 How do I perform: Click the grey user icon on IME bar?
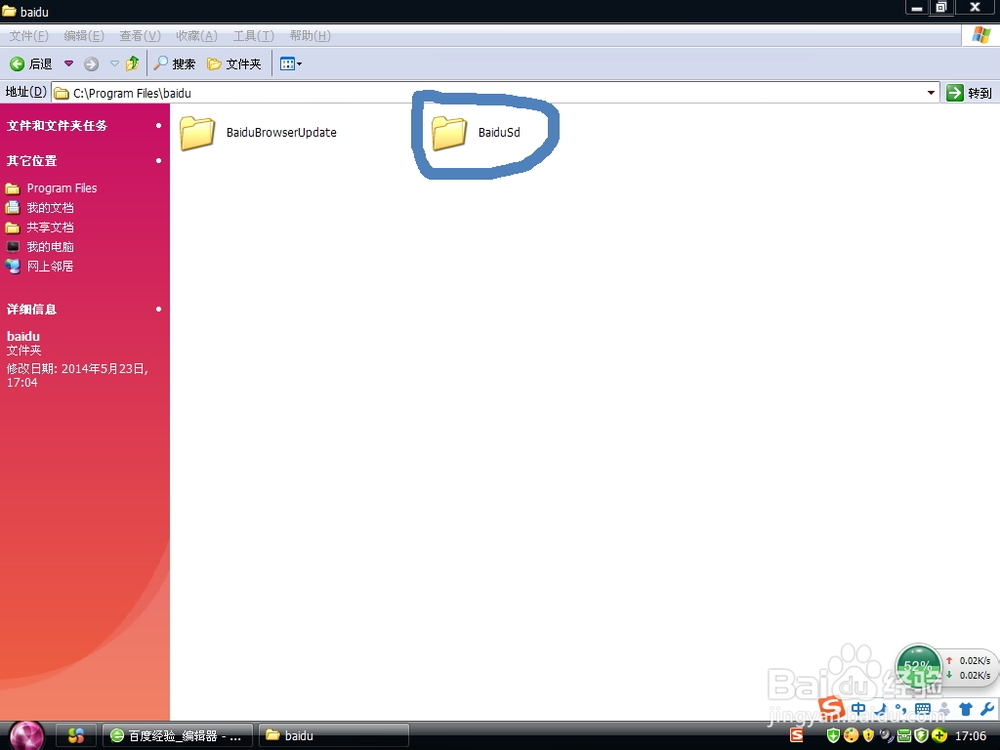[x=945, y=709]
